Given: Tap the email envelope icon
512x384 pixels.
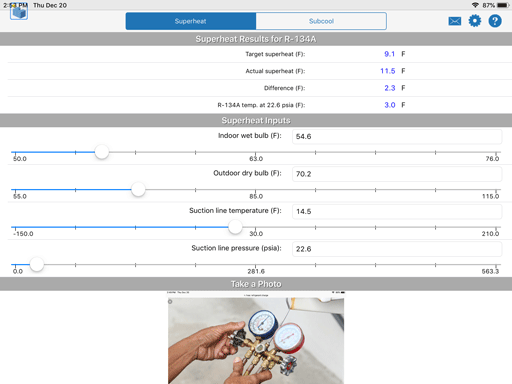Looking at the screenshot, I should point(455,21).
